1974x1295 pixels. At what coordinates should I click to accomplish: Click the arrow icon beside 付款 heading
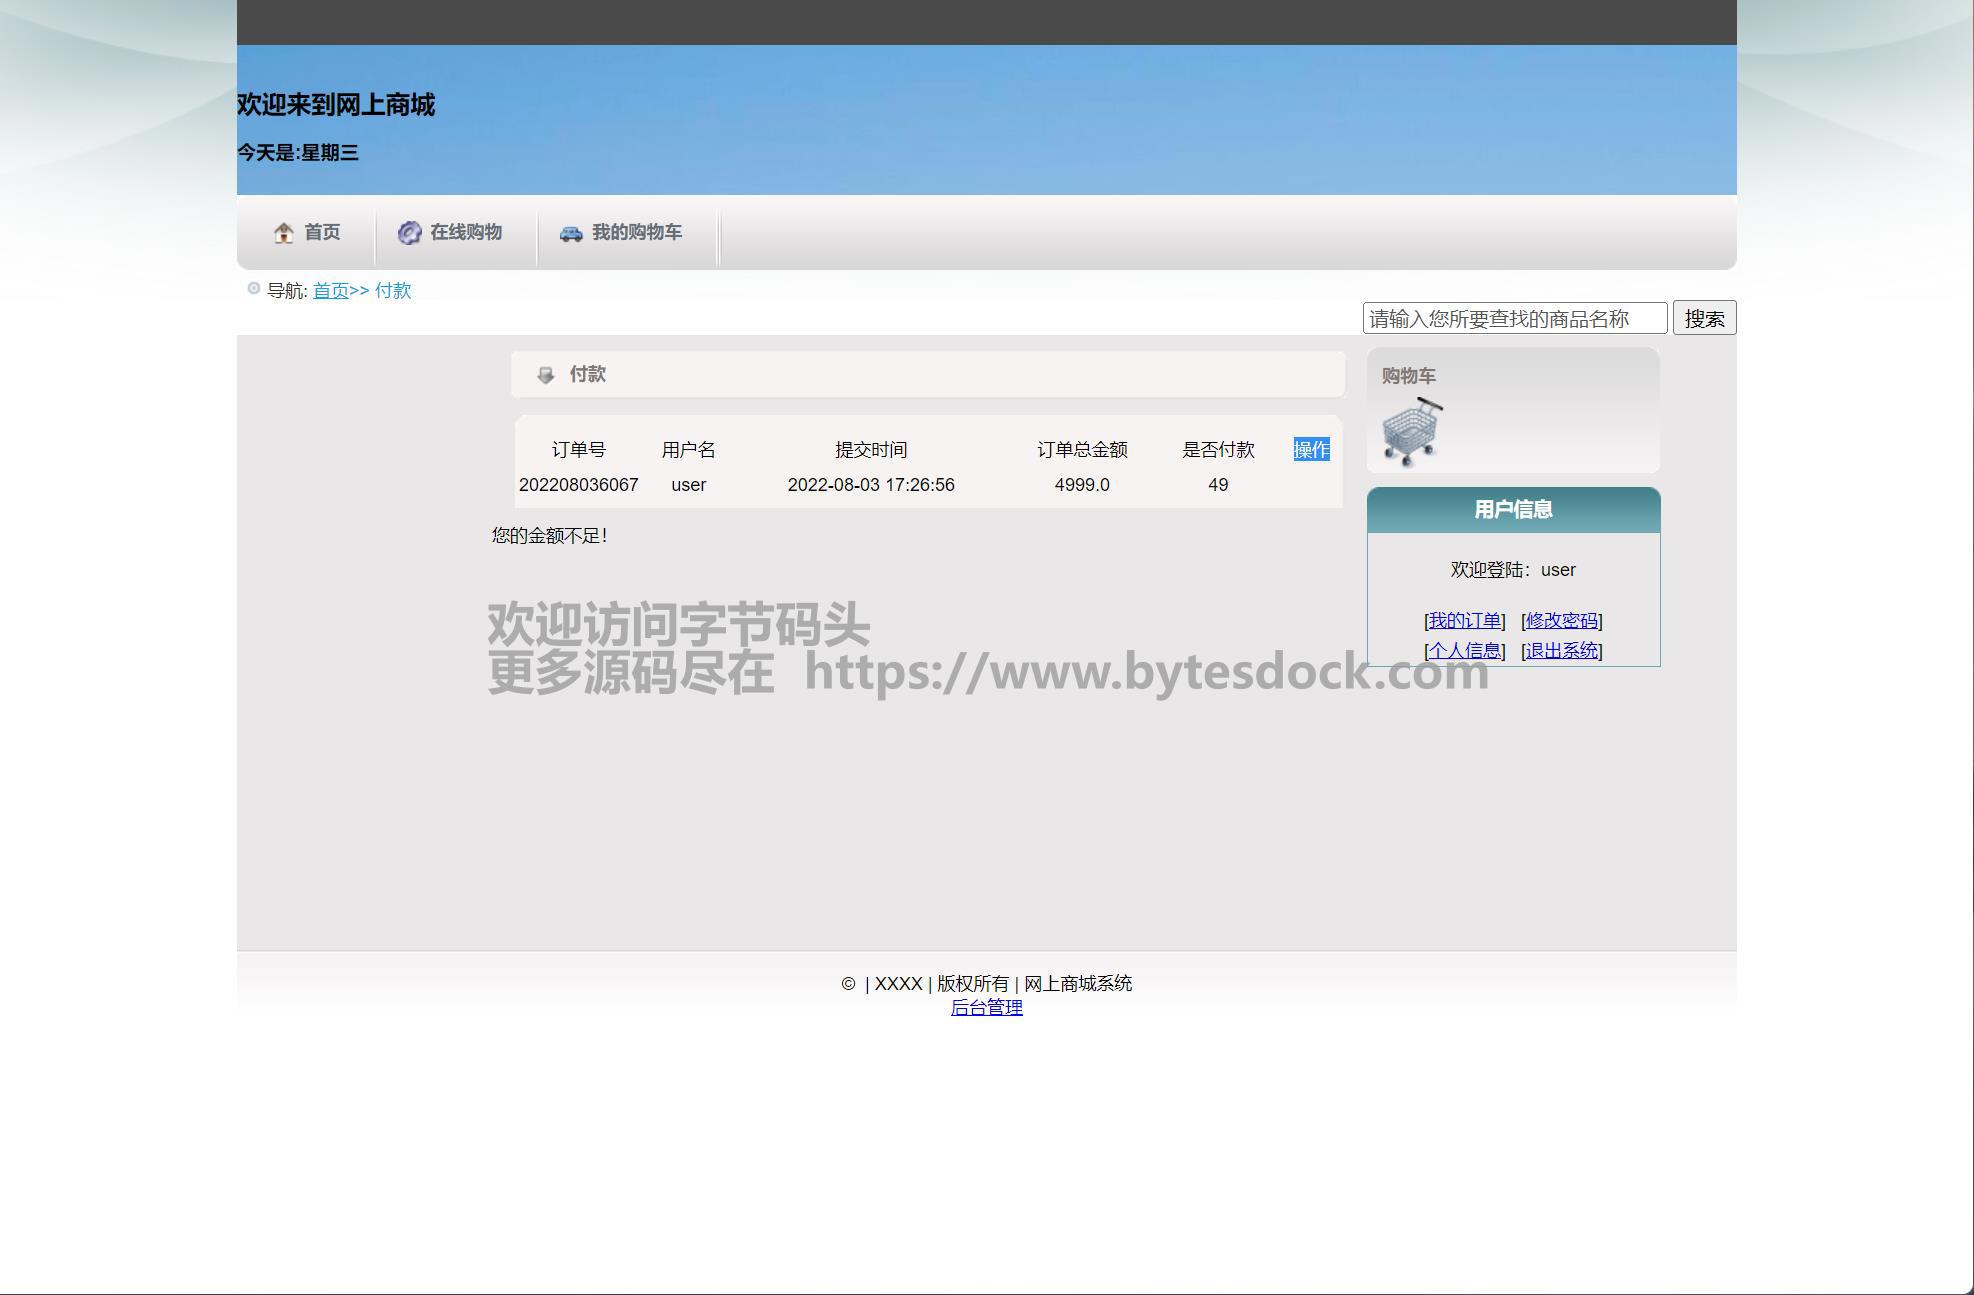click(546, 375)
